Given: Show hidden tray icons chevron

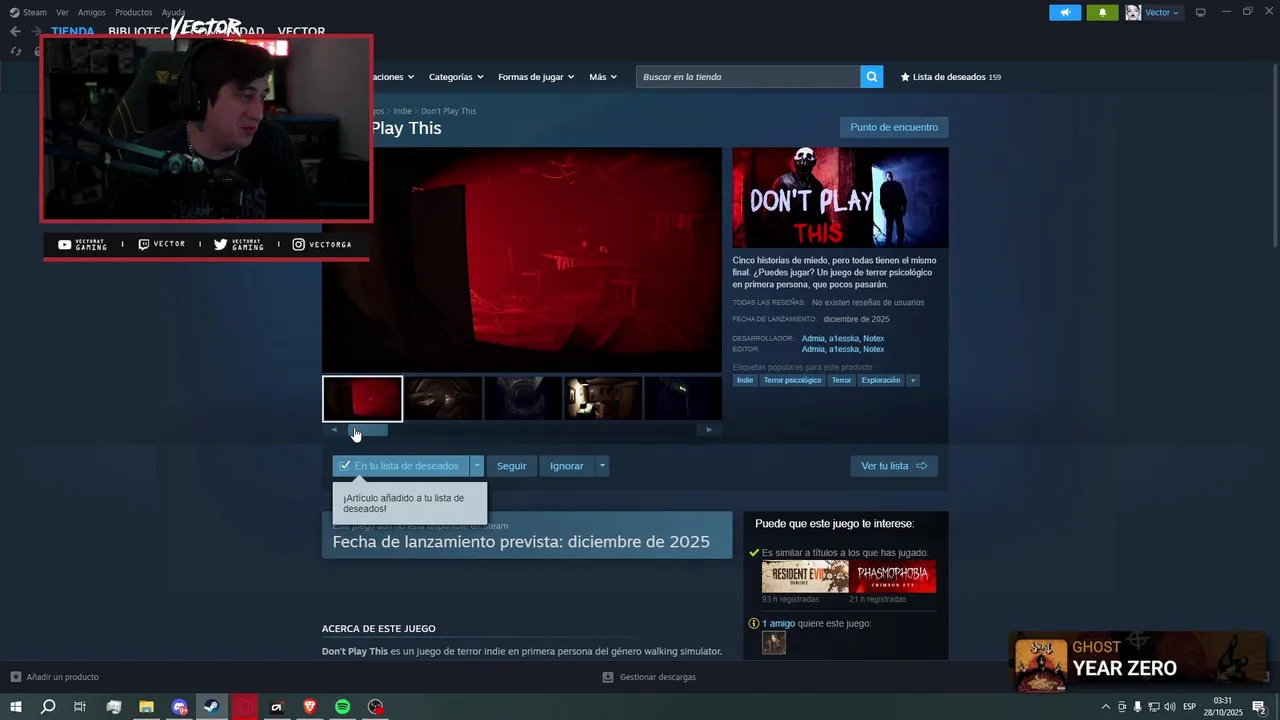Looking at the screenshot, I should [x=1105, y=707].
